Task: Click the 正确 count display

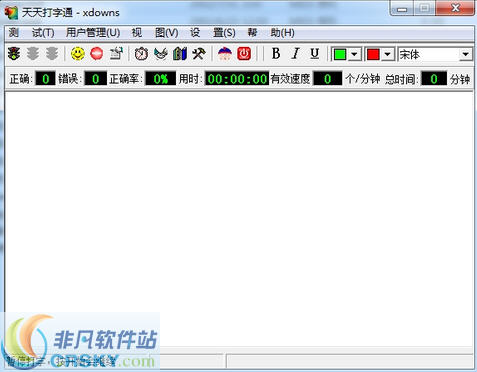Action: tap(45, 79)
